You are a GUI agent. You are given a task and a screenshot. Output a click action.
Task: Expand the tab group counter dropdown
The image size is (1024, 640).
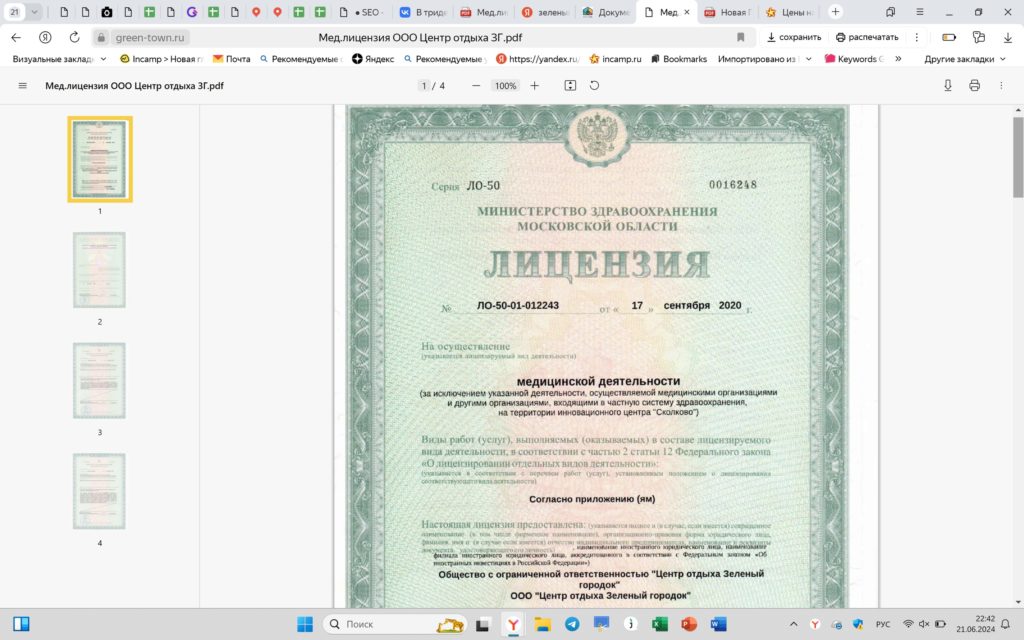(x=36, y=12)
